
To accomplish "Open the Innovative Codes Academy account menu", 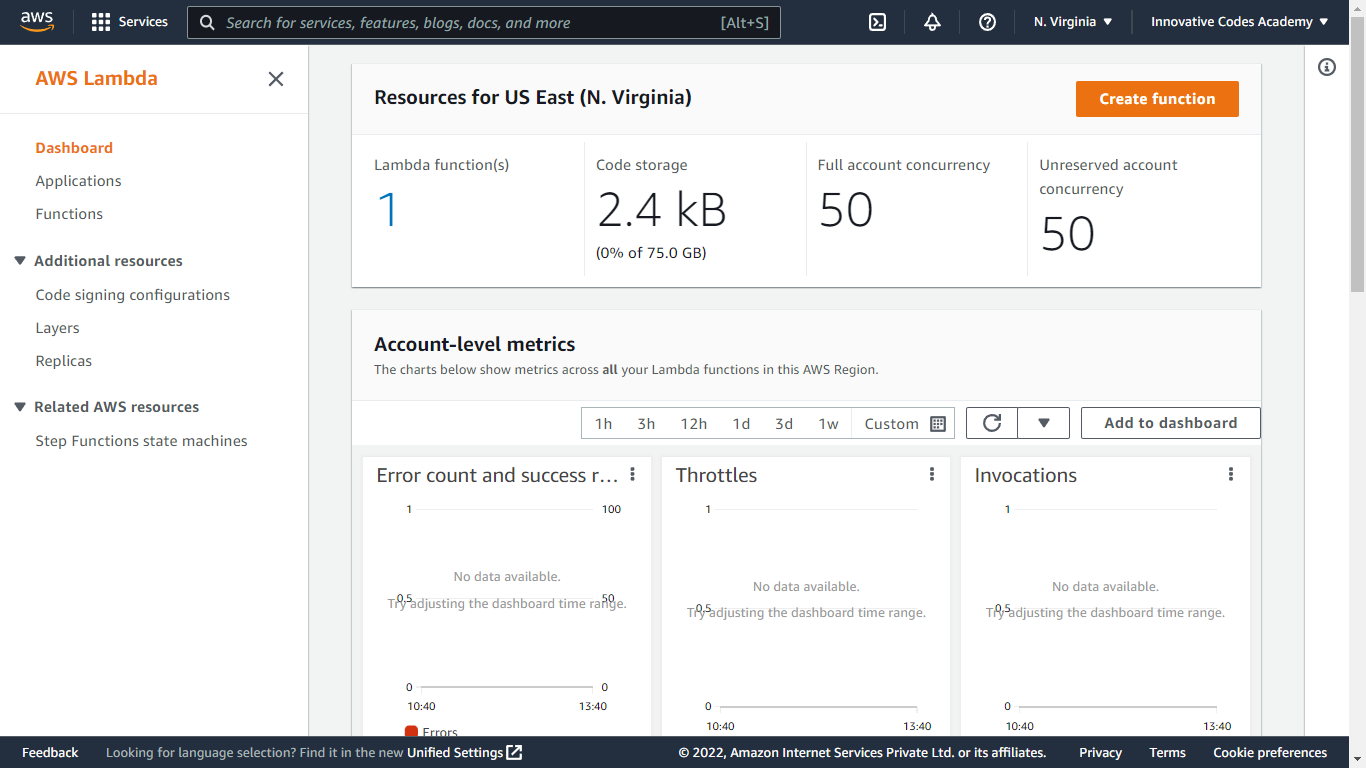I will pyautogui.click(x=1240, y=22).
